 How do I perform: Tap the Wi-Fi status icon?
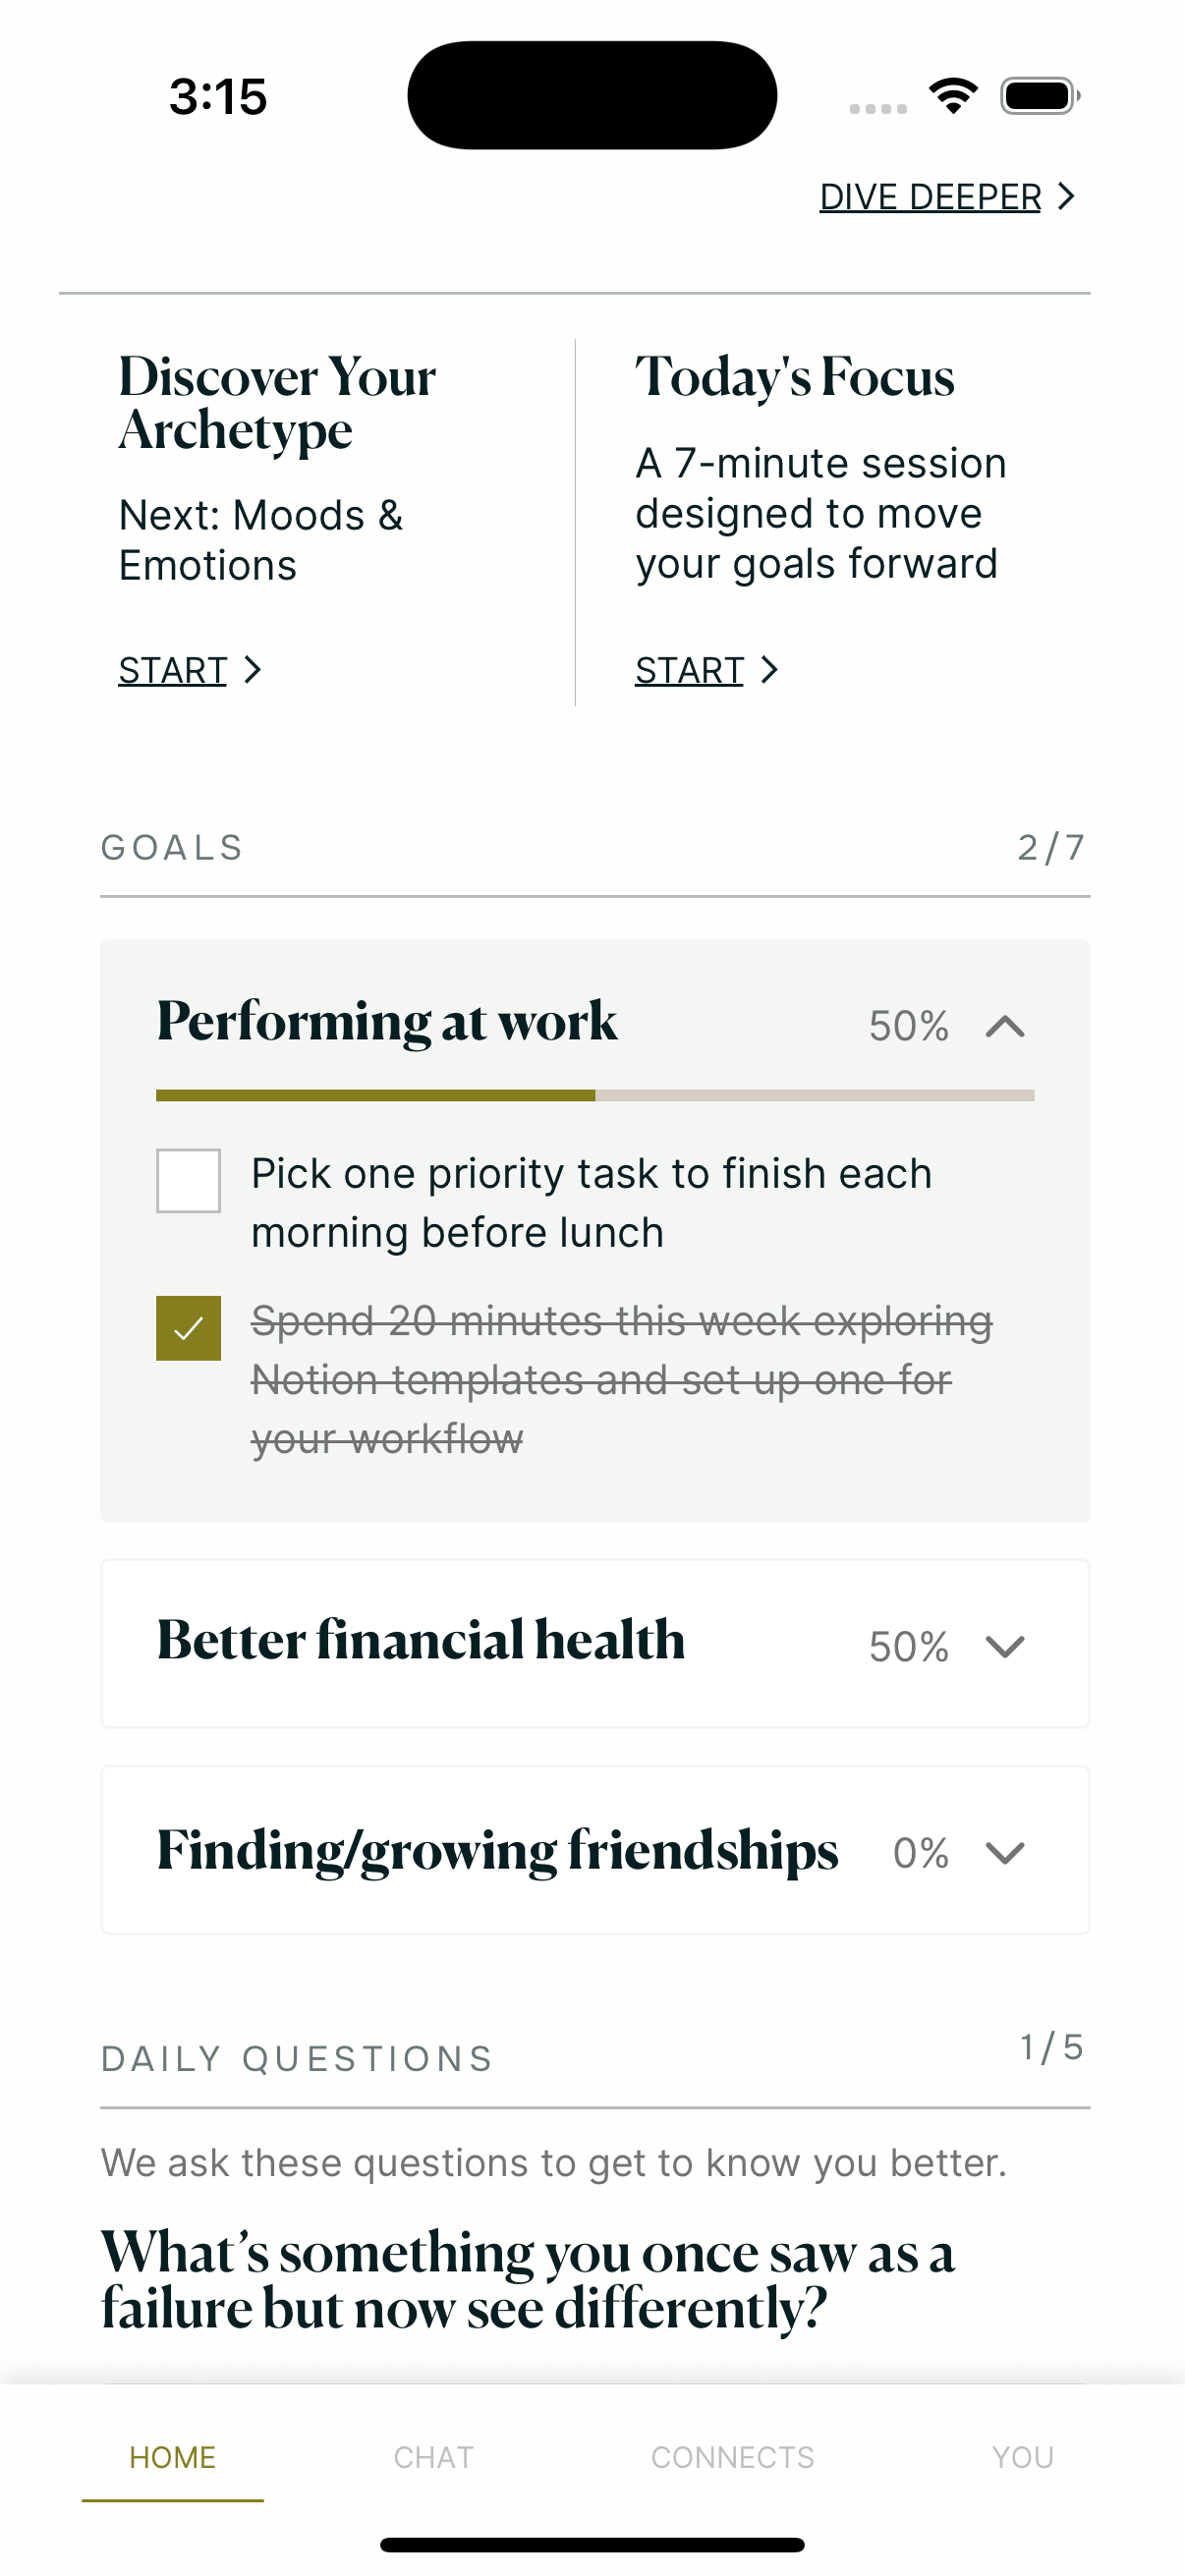point(953,96)
